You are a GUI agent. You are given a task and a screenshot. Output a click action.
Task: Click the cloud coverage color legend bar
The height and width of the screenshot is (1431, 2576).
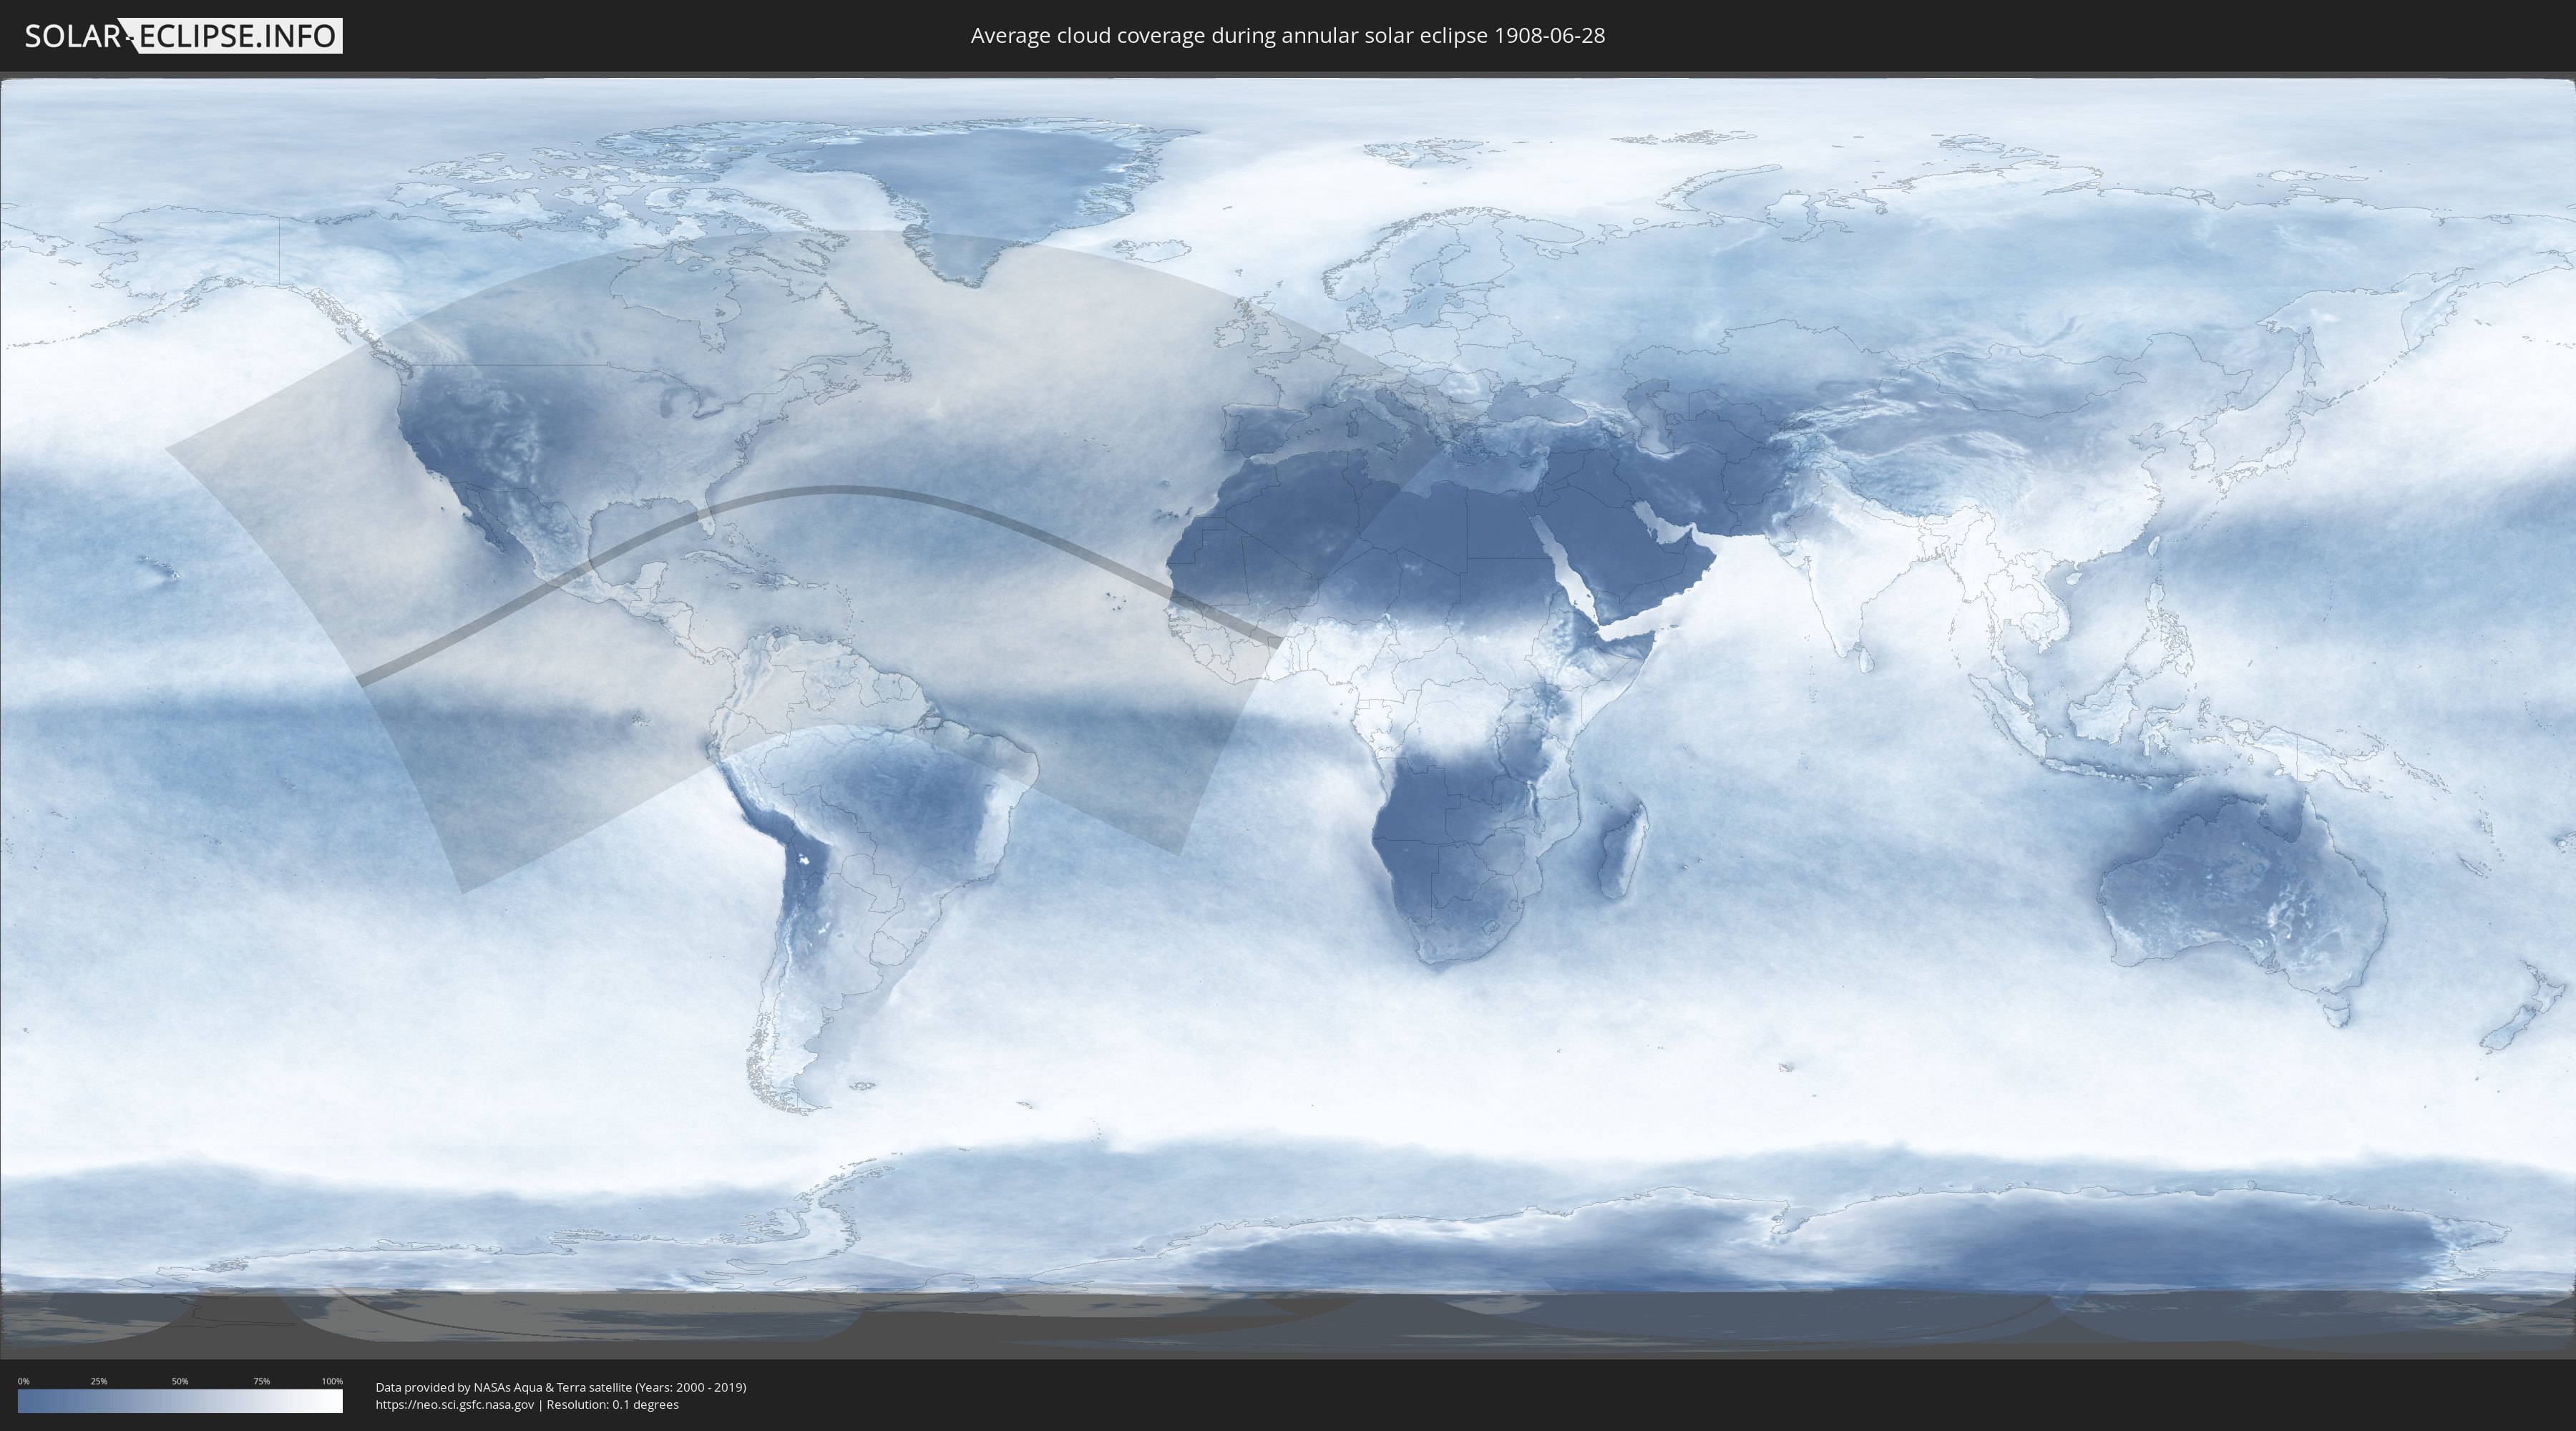pyautogui.click(x=180, y=1401)
